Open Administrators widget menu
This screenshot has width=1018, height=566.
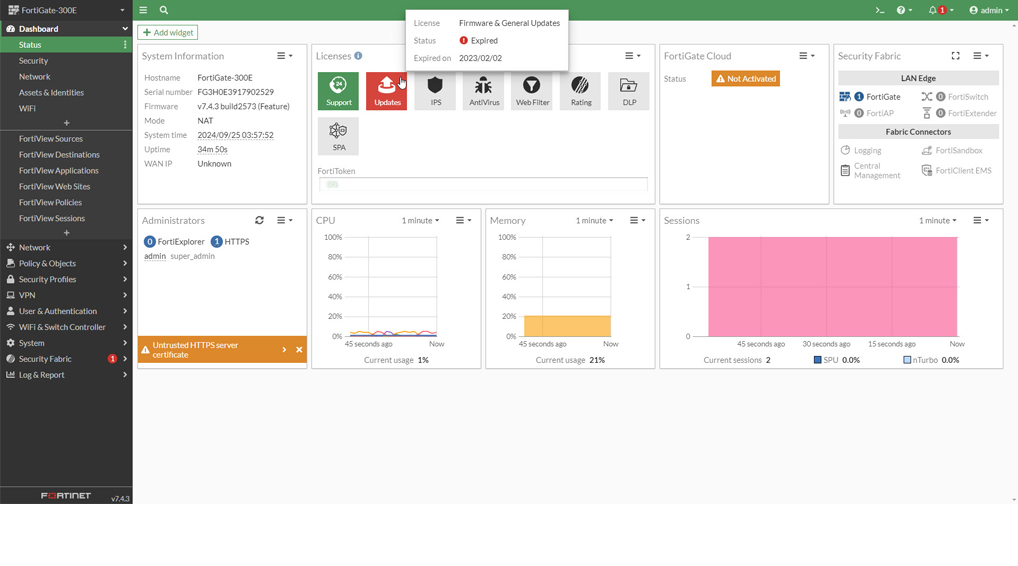tap(284, 221)
